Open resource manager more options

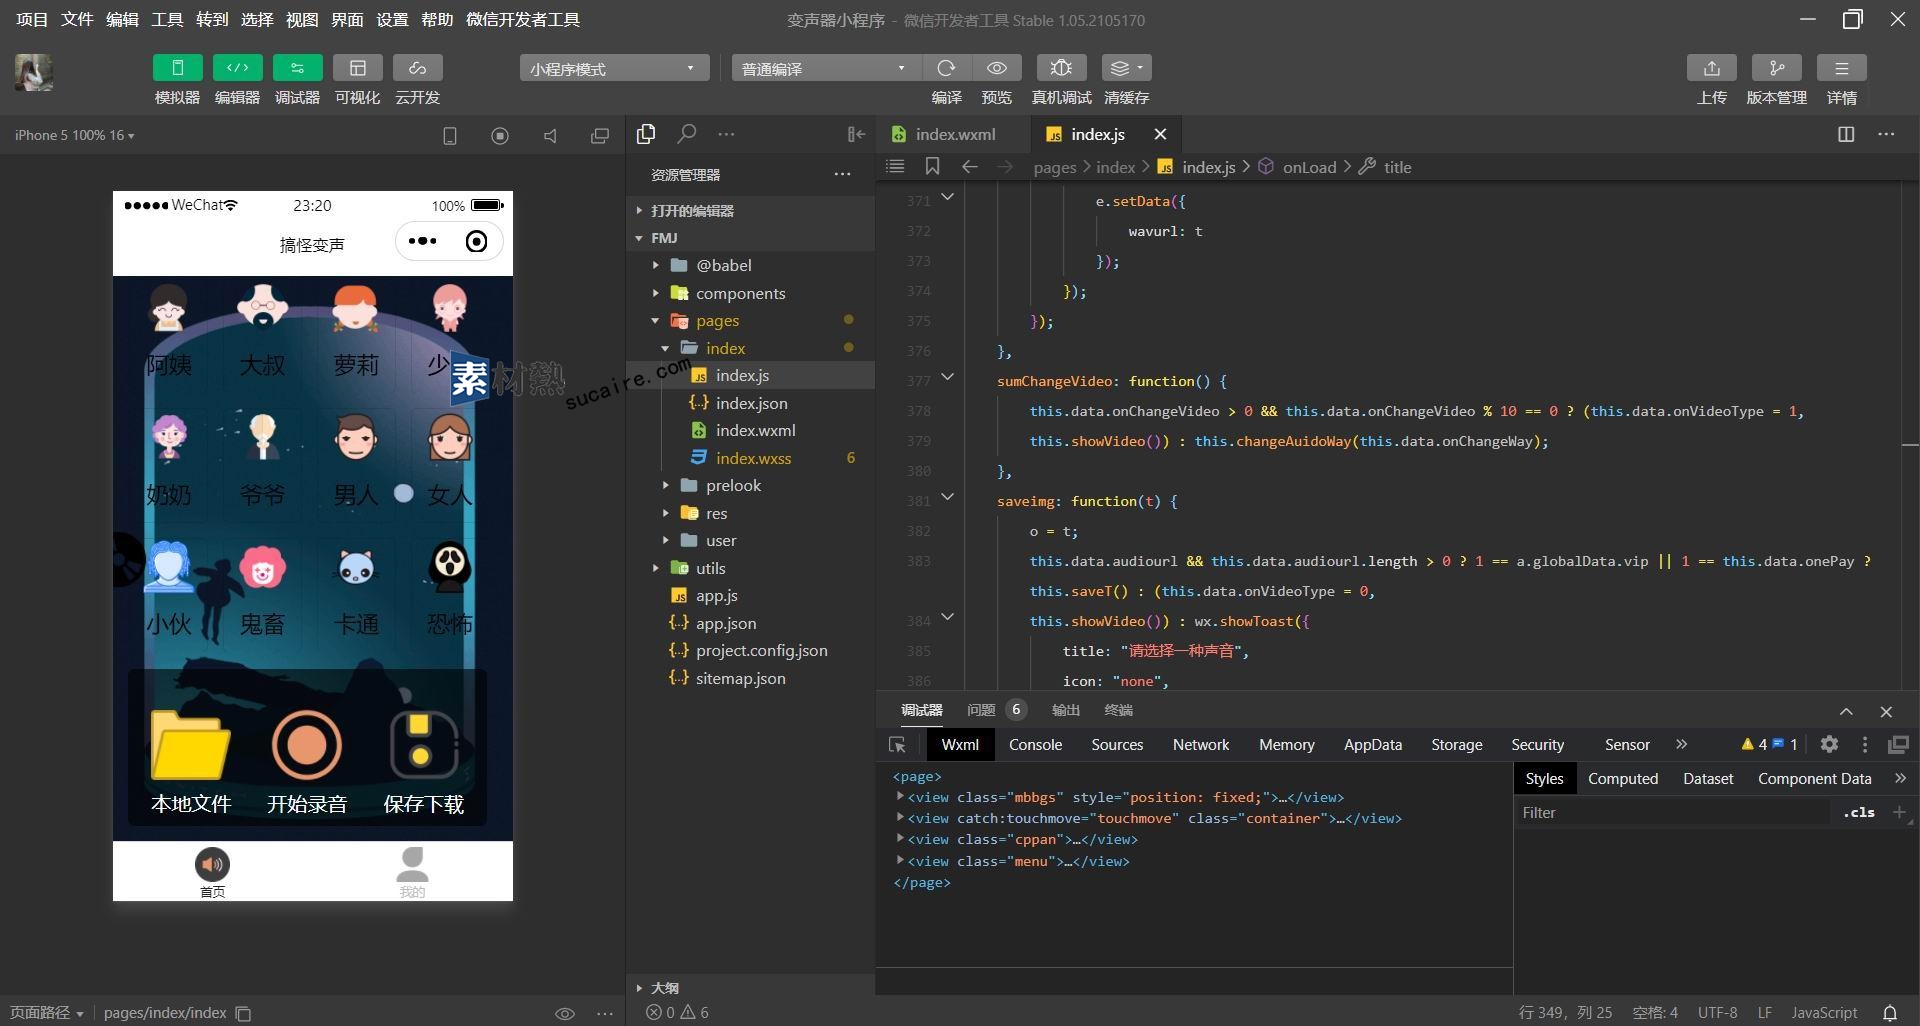click(842, 175)
